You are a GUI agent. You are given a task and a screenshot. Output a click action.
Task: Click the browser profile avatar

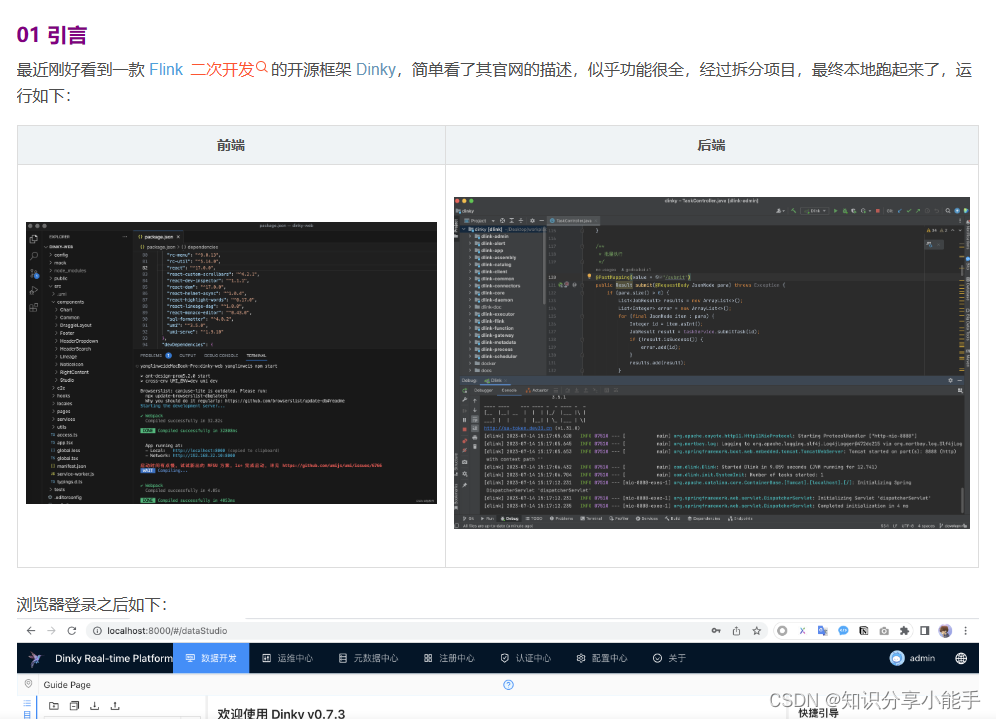[945, 631]
